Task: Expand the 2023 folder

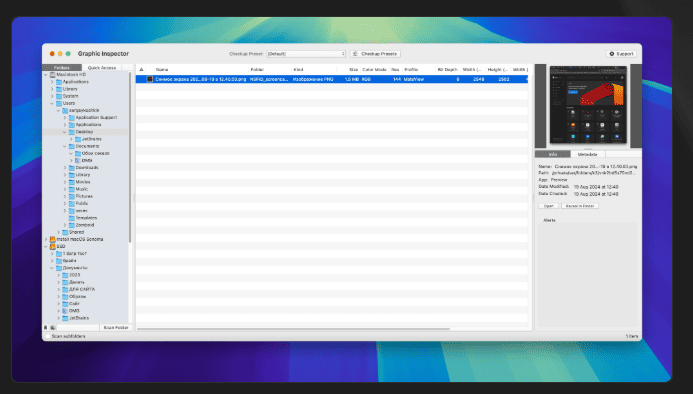Action: tap(59, 275)
